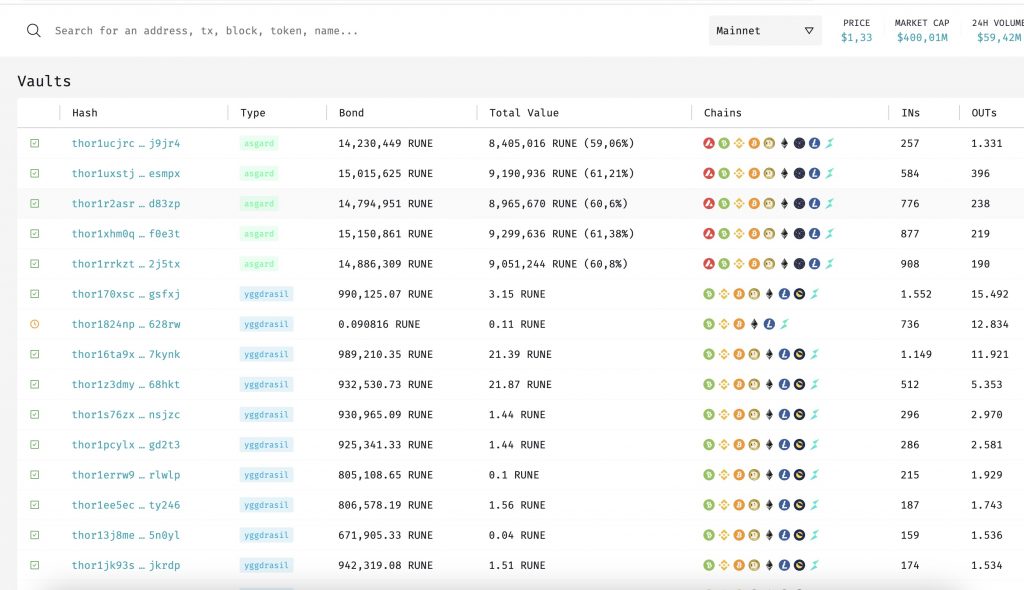This screenshot has width=1024, height=590.
Task: Click the active status icon for thor16ta9x vault
Action: (x=35, y=354)
